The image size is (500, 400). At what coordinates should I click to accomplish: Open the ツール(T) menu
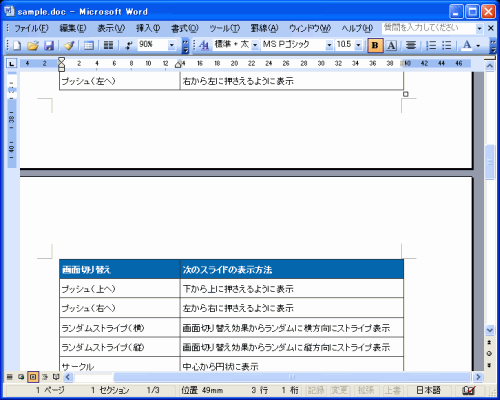click(224, 28)
